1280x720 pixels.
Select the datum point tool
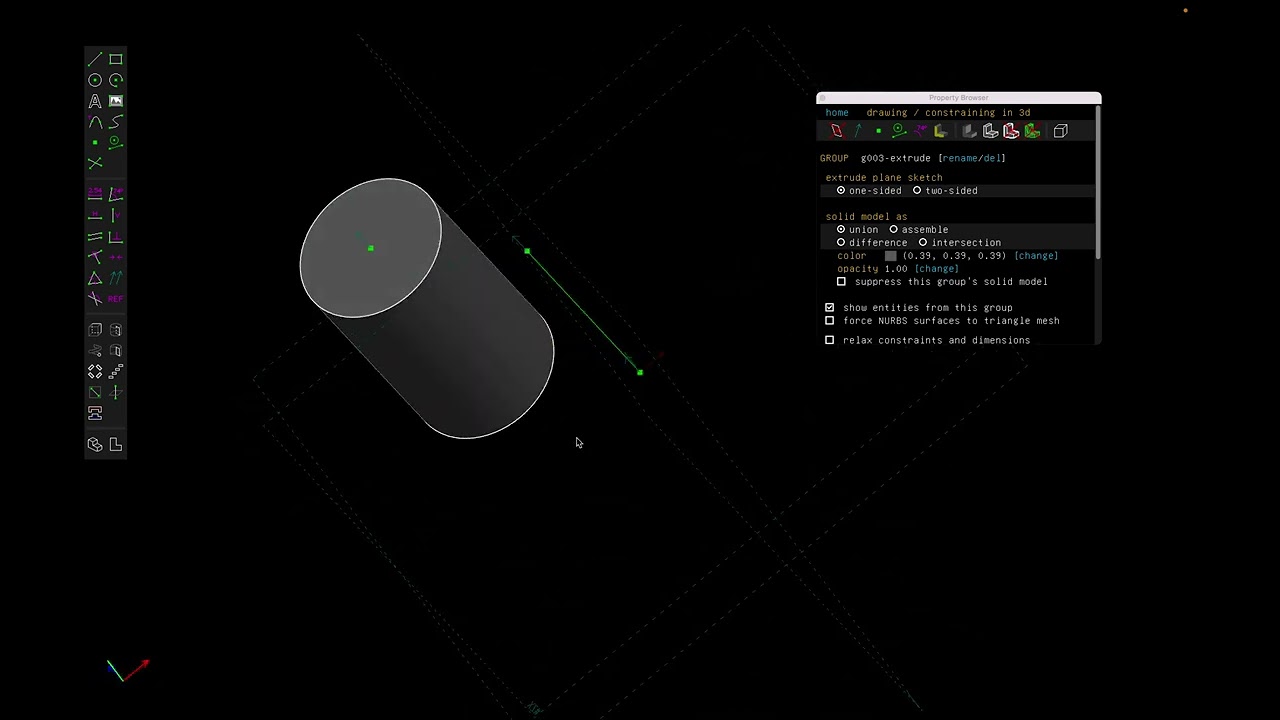pyautogui.click(x=95, y=143)
